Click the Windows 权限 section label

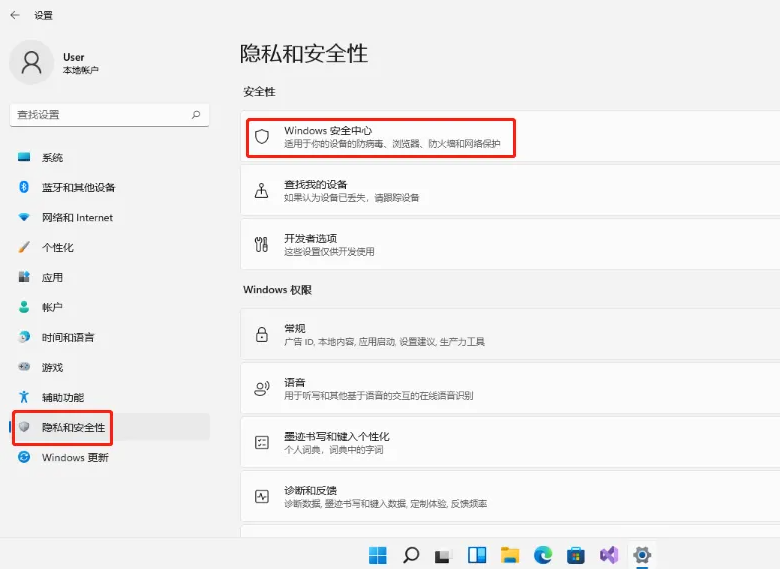(277, 289)
